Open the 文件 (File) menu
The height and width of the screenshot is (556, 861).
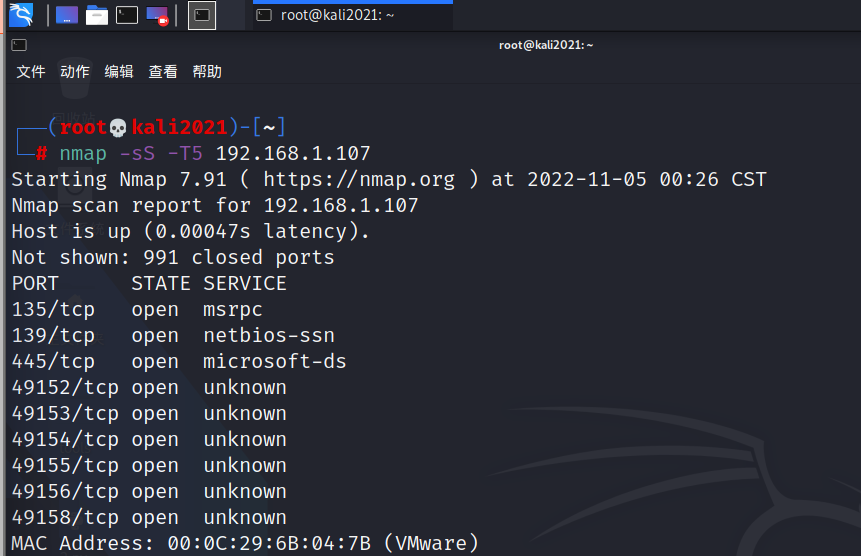[x=31, y=72]
